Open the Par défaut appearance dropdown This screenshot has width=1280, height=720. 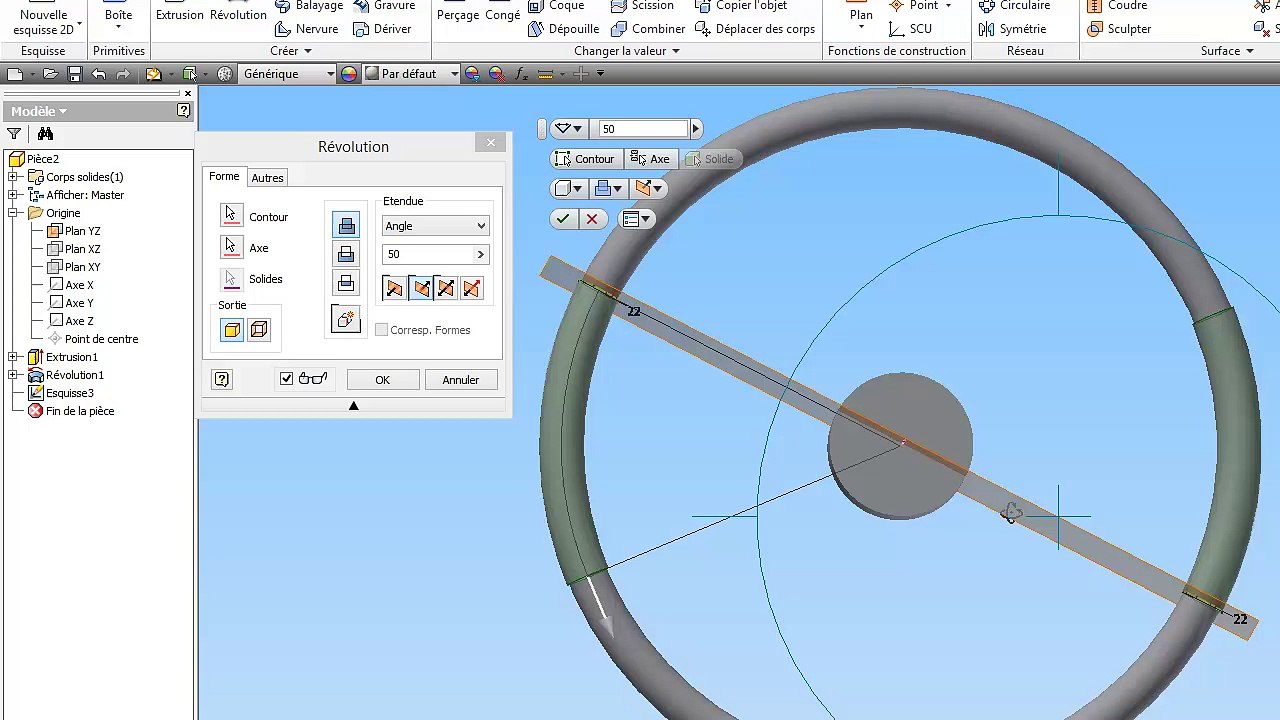click(411, 74)
